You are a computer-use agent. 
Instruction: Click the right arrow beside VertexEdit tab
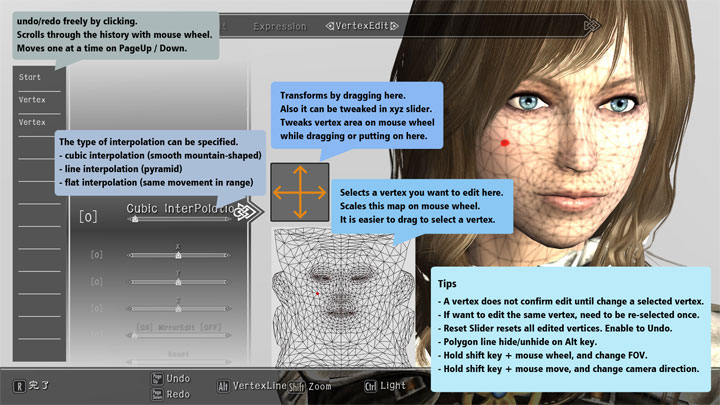click(394, 26)
